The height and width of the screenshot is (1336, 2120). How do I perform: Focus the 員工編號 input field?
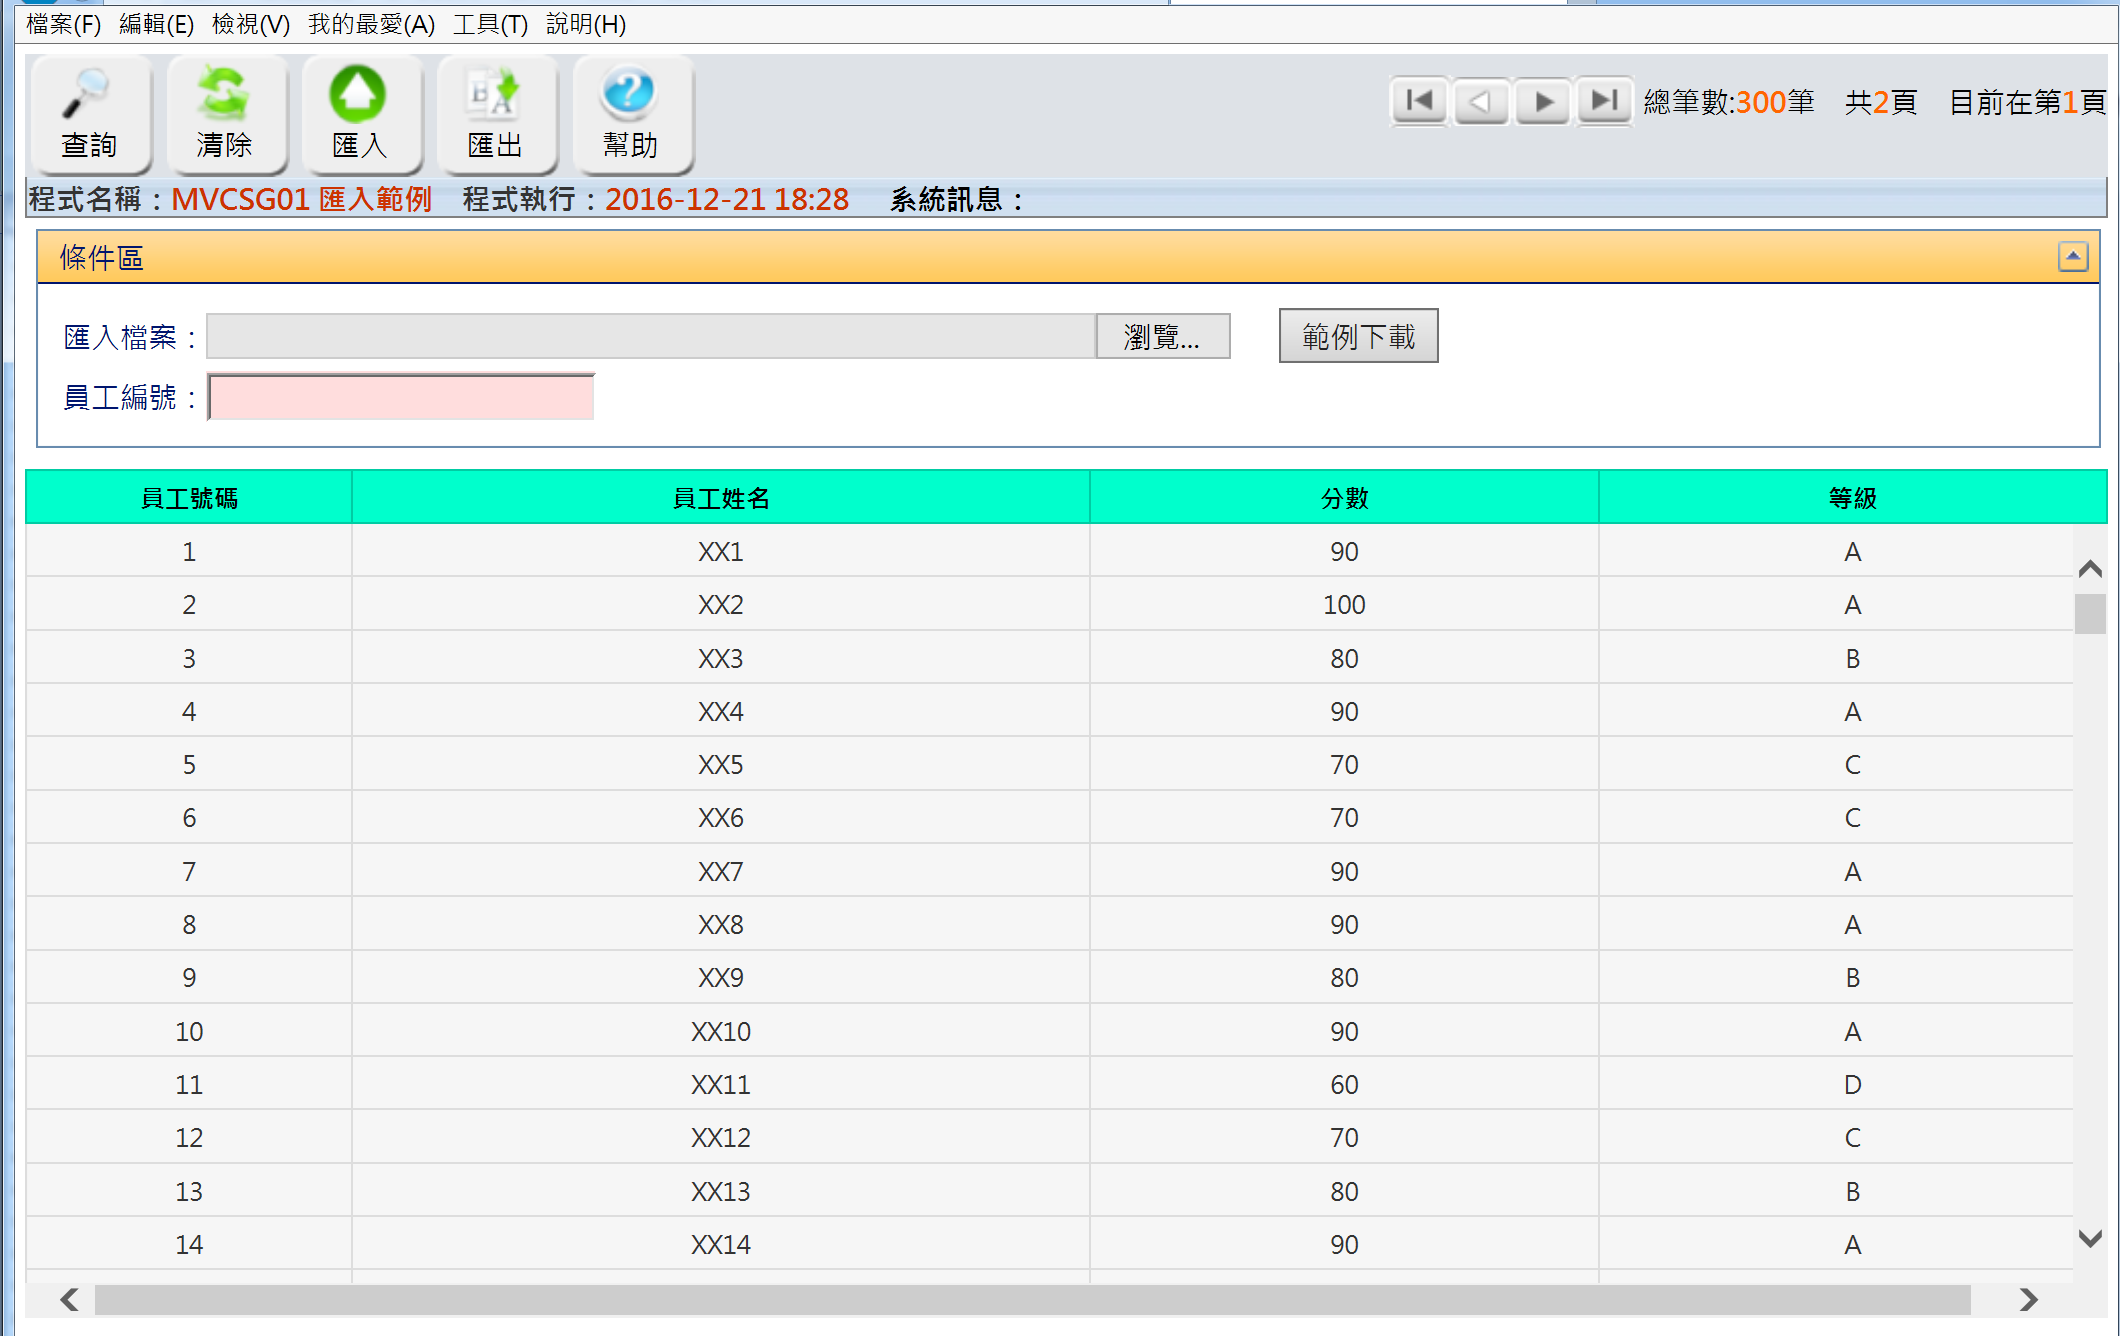click(400, 397)
